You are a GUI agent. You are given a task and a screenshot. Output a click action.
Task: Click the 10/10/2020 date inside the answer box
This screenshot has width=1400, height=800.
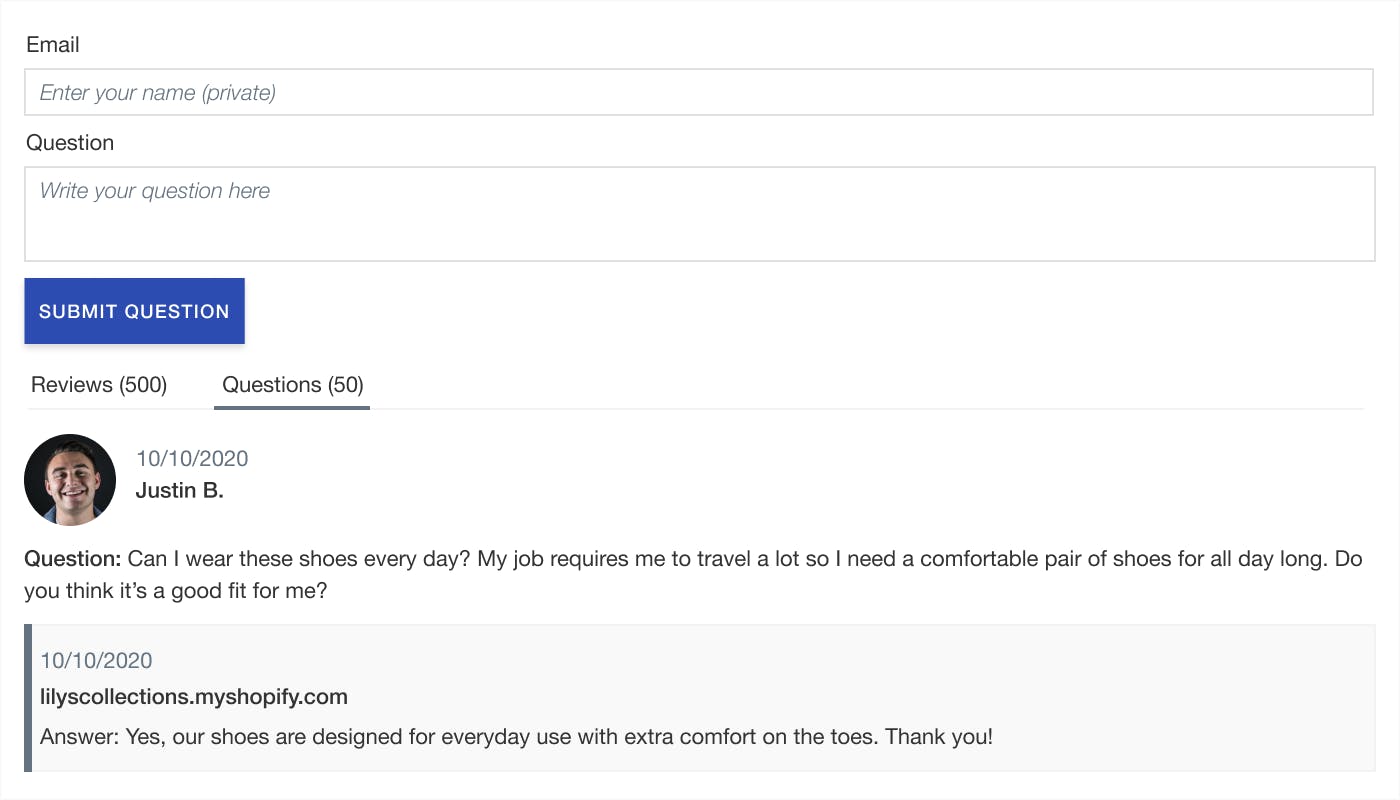pyautogui.click(x=96, y=661)
